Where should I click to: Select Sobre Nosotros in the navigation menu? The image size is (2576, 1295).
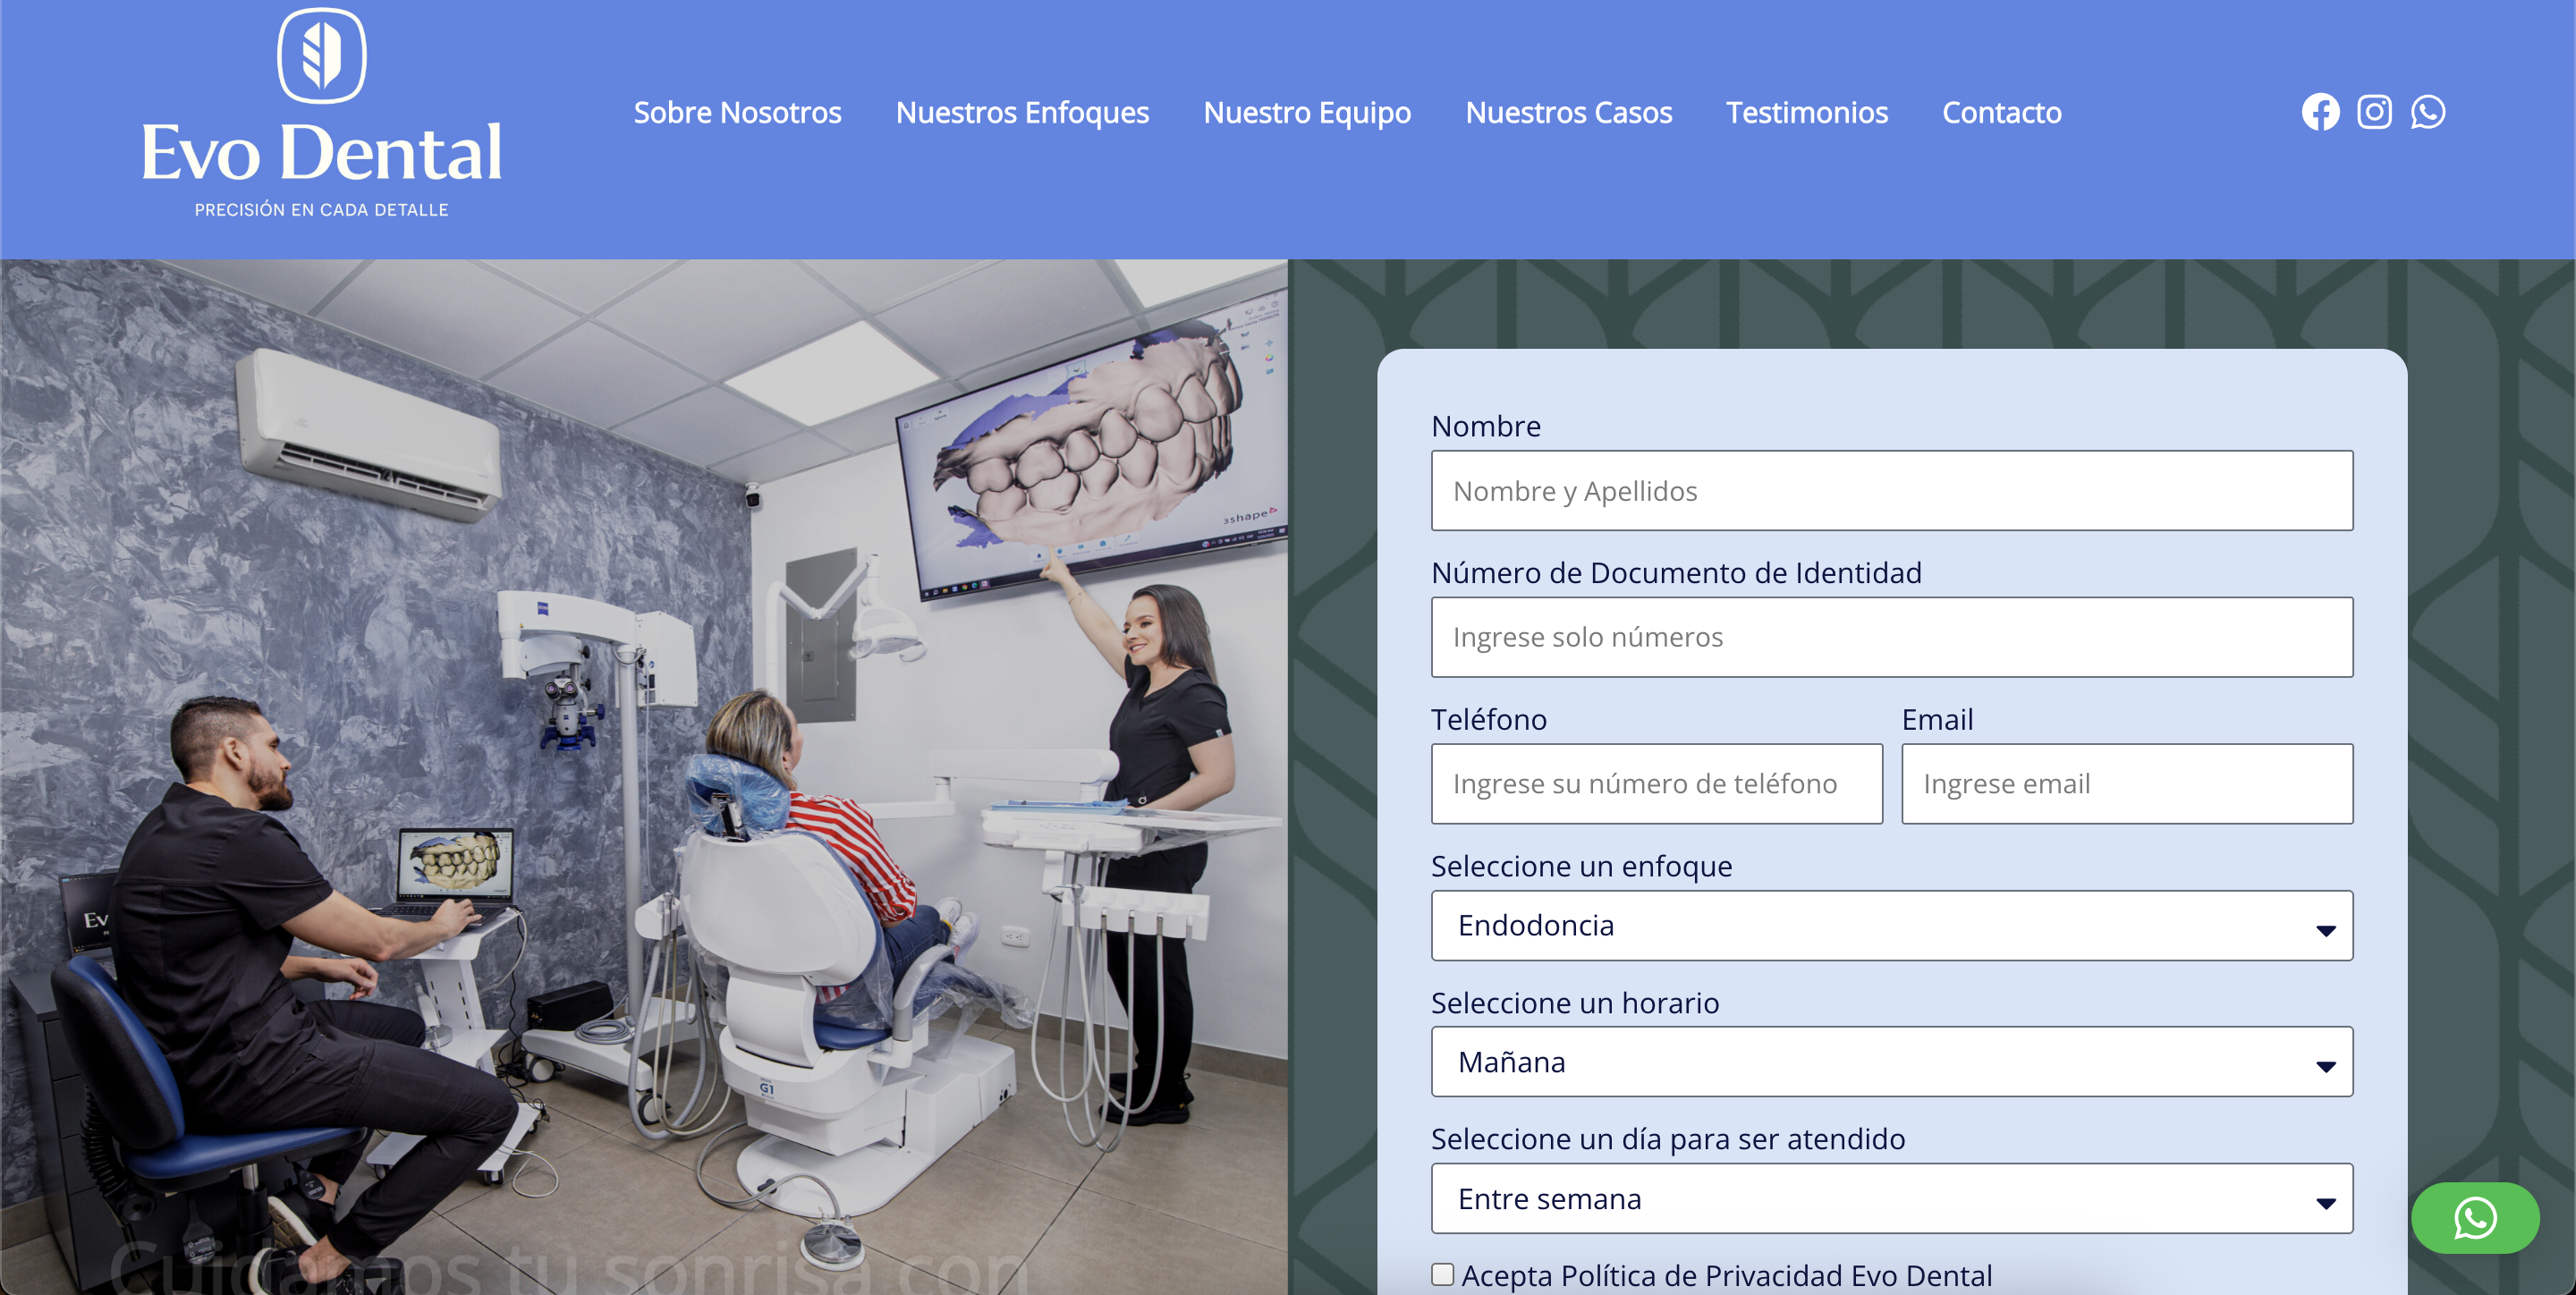tap(737, 112)
